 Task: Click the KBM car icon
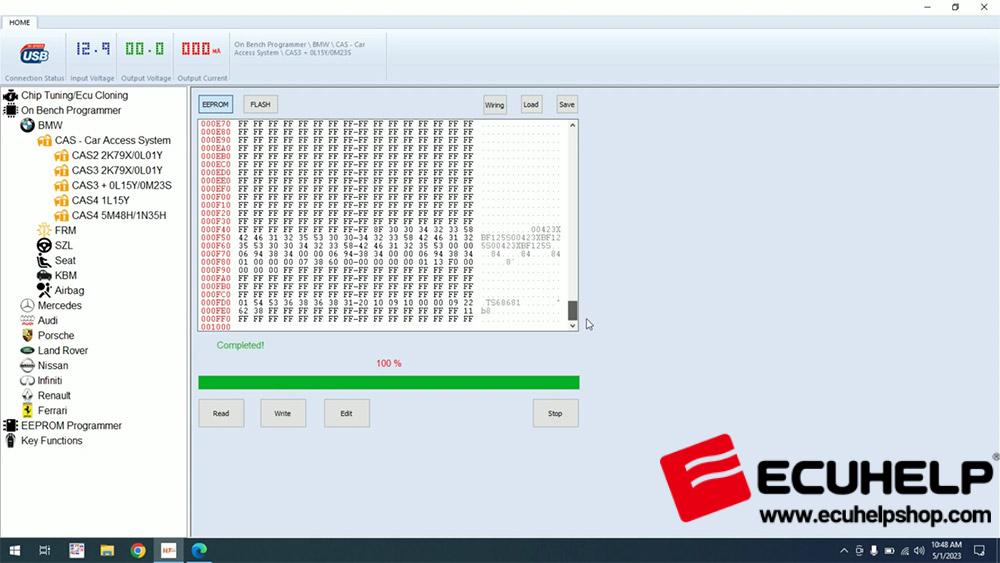[44, 275]
